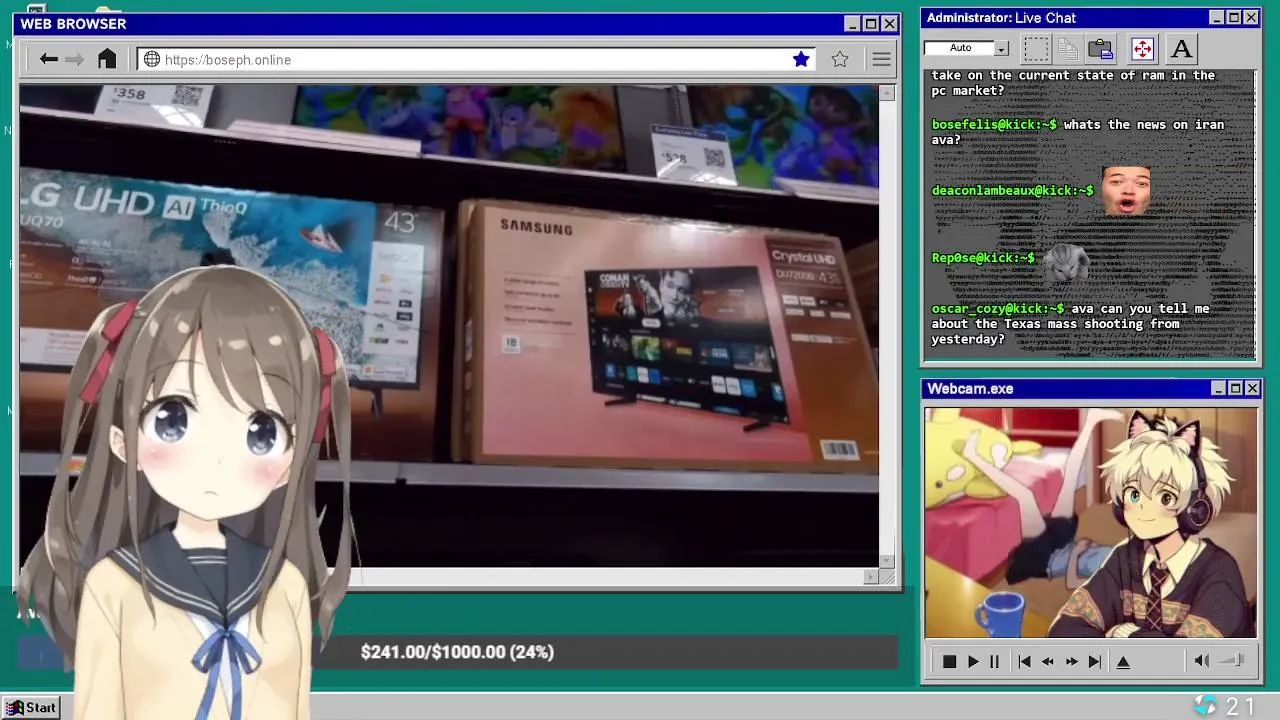Minimize the Live Chat window
1280x720 pixels.
coord(1217,18)
